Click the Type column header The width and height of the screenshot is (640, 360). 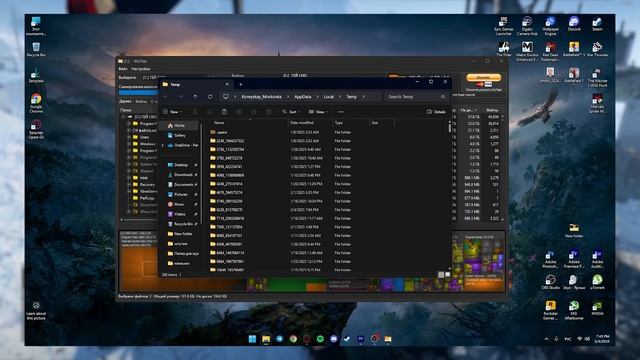339,122
